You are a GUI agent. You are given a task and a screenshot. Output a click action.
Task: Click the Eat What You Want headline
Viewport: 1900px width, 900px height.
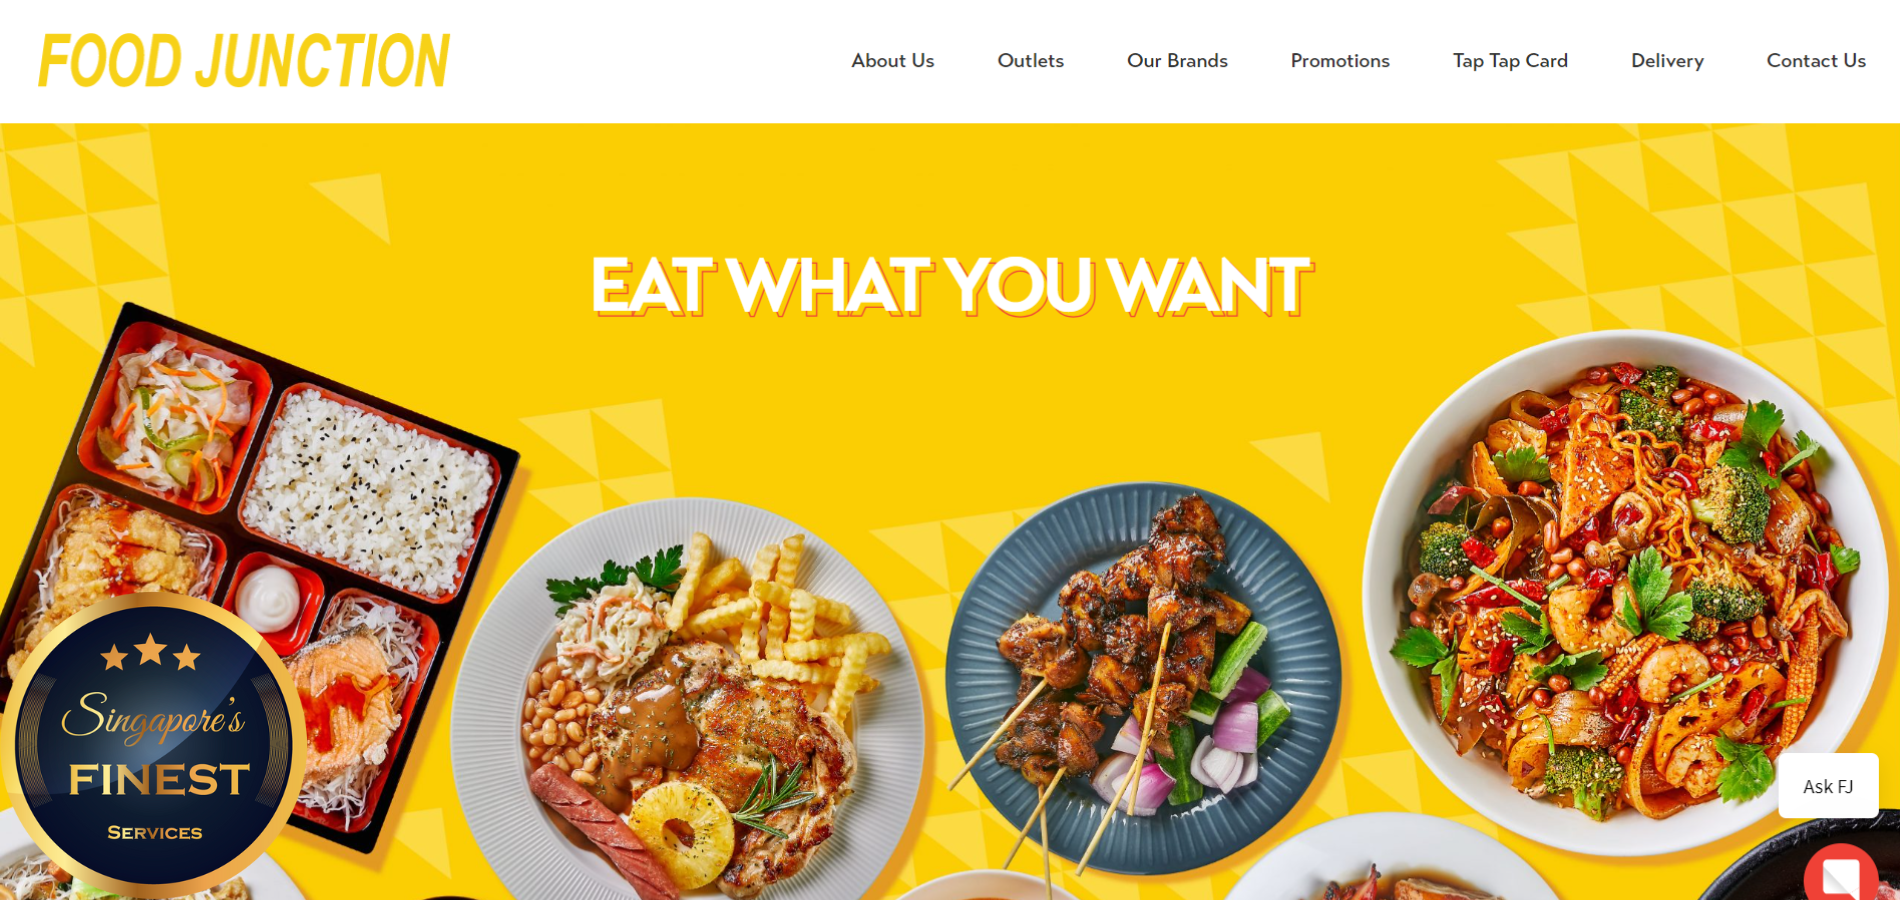951,286
